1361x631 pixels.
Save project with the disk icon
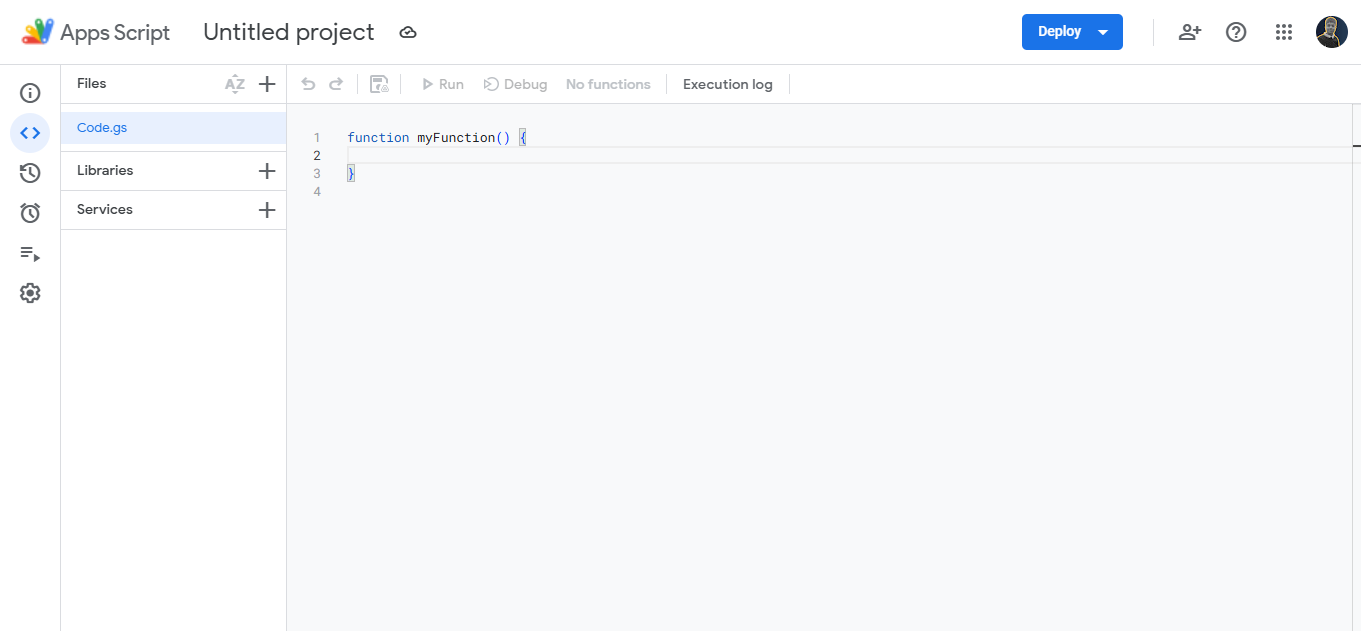point(379,84)
